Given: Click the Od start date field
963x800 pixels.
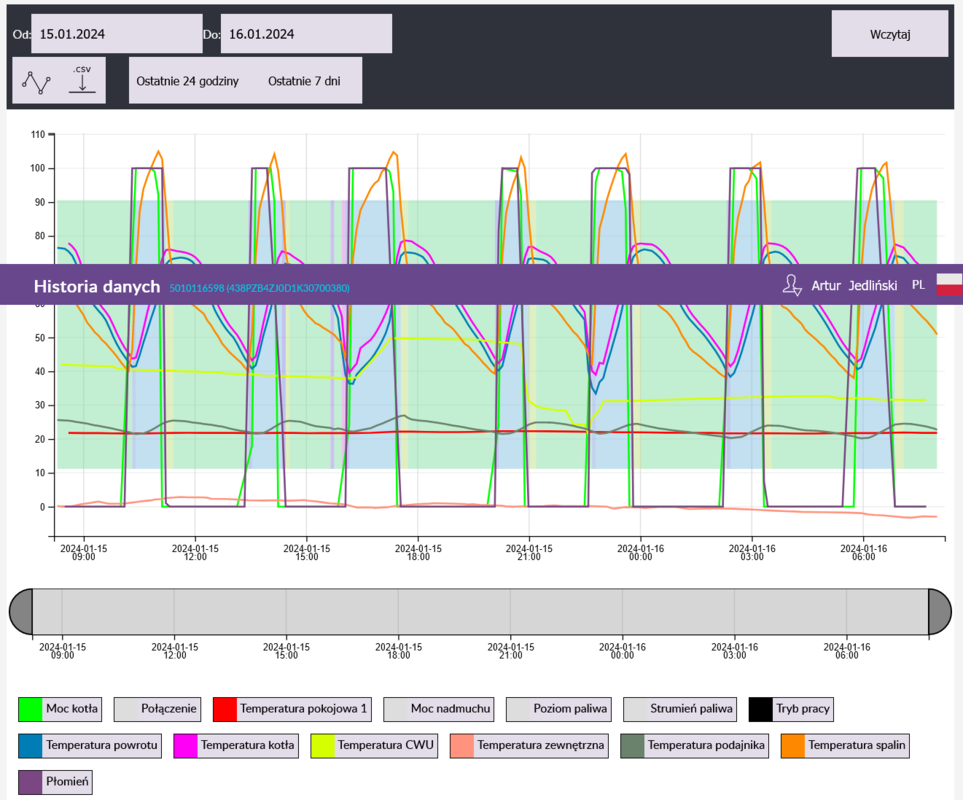Looking at the screenshot, I should 116,34.
